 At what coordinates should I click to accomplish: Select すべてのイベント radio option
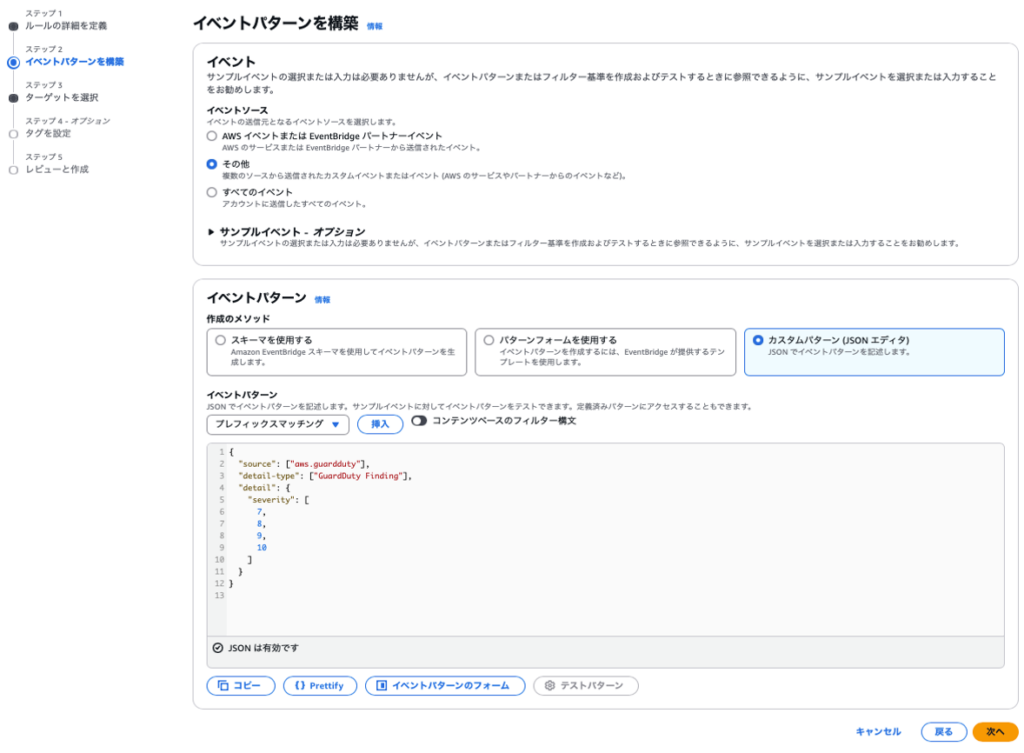(211, 192)
